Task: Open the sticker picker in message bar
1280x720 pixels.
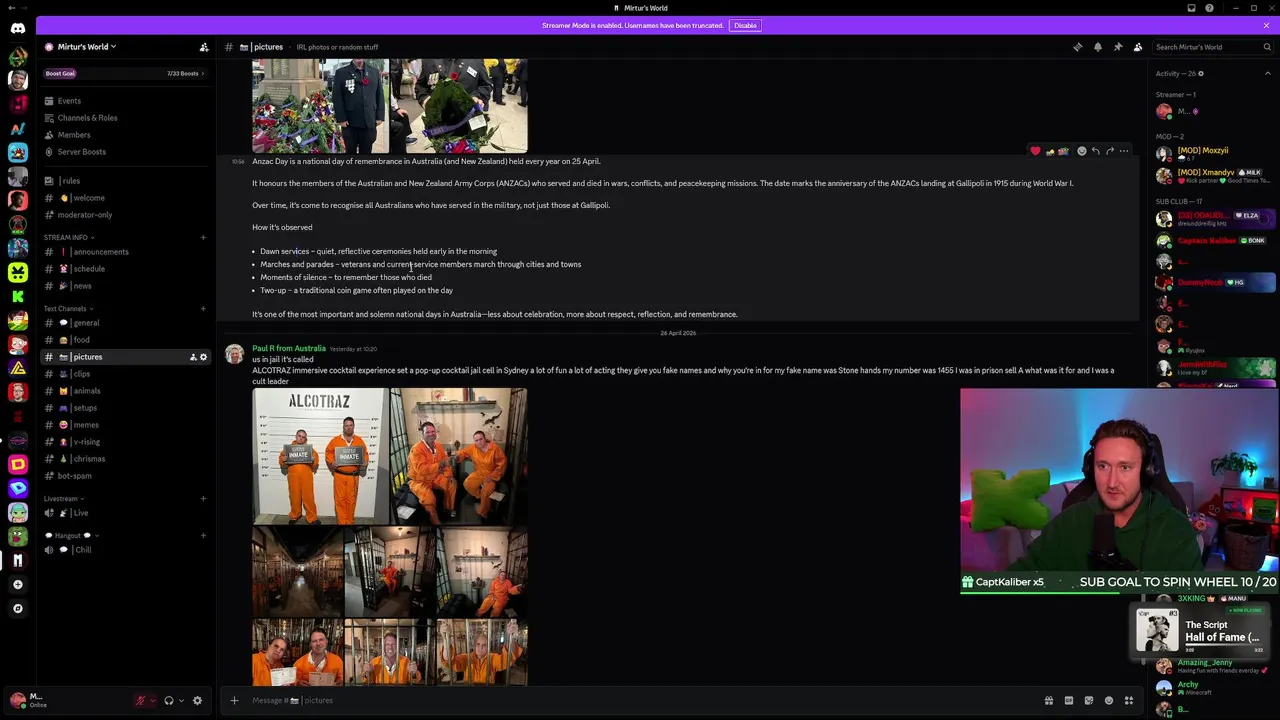Action: click(1088, 700)
